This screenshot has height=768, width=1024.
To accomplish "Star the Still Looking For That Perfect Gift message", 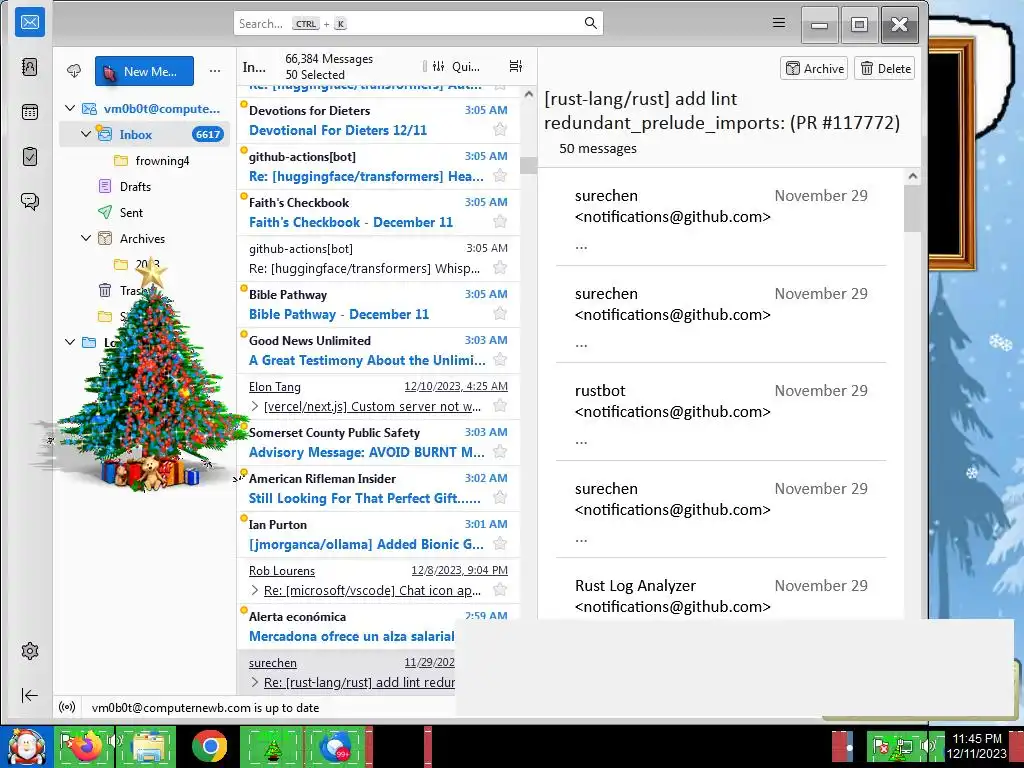I will (x=500, y=498).
